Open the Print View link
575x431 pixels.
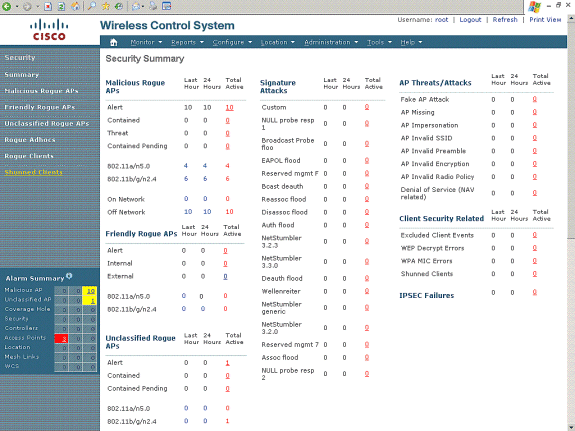545,20
